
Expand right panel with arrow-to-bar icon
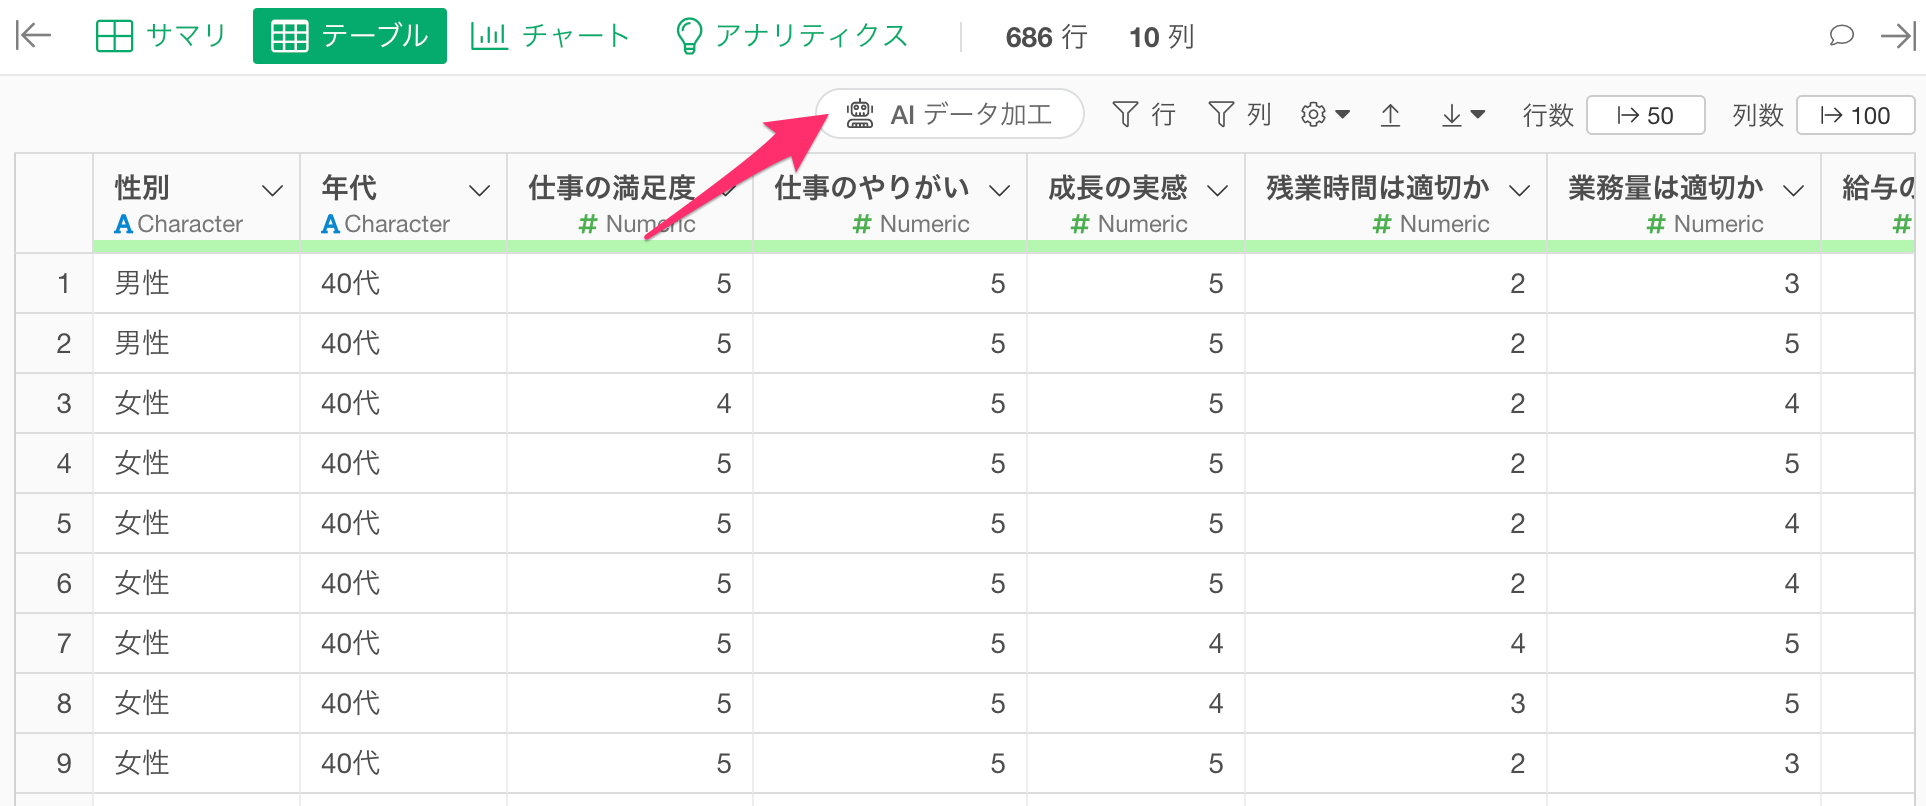(x=1897, y=36)
